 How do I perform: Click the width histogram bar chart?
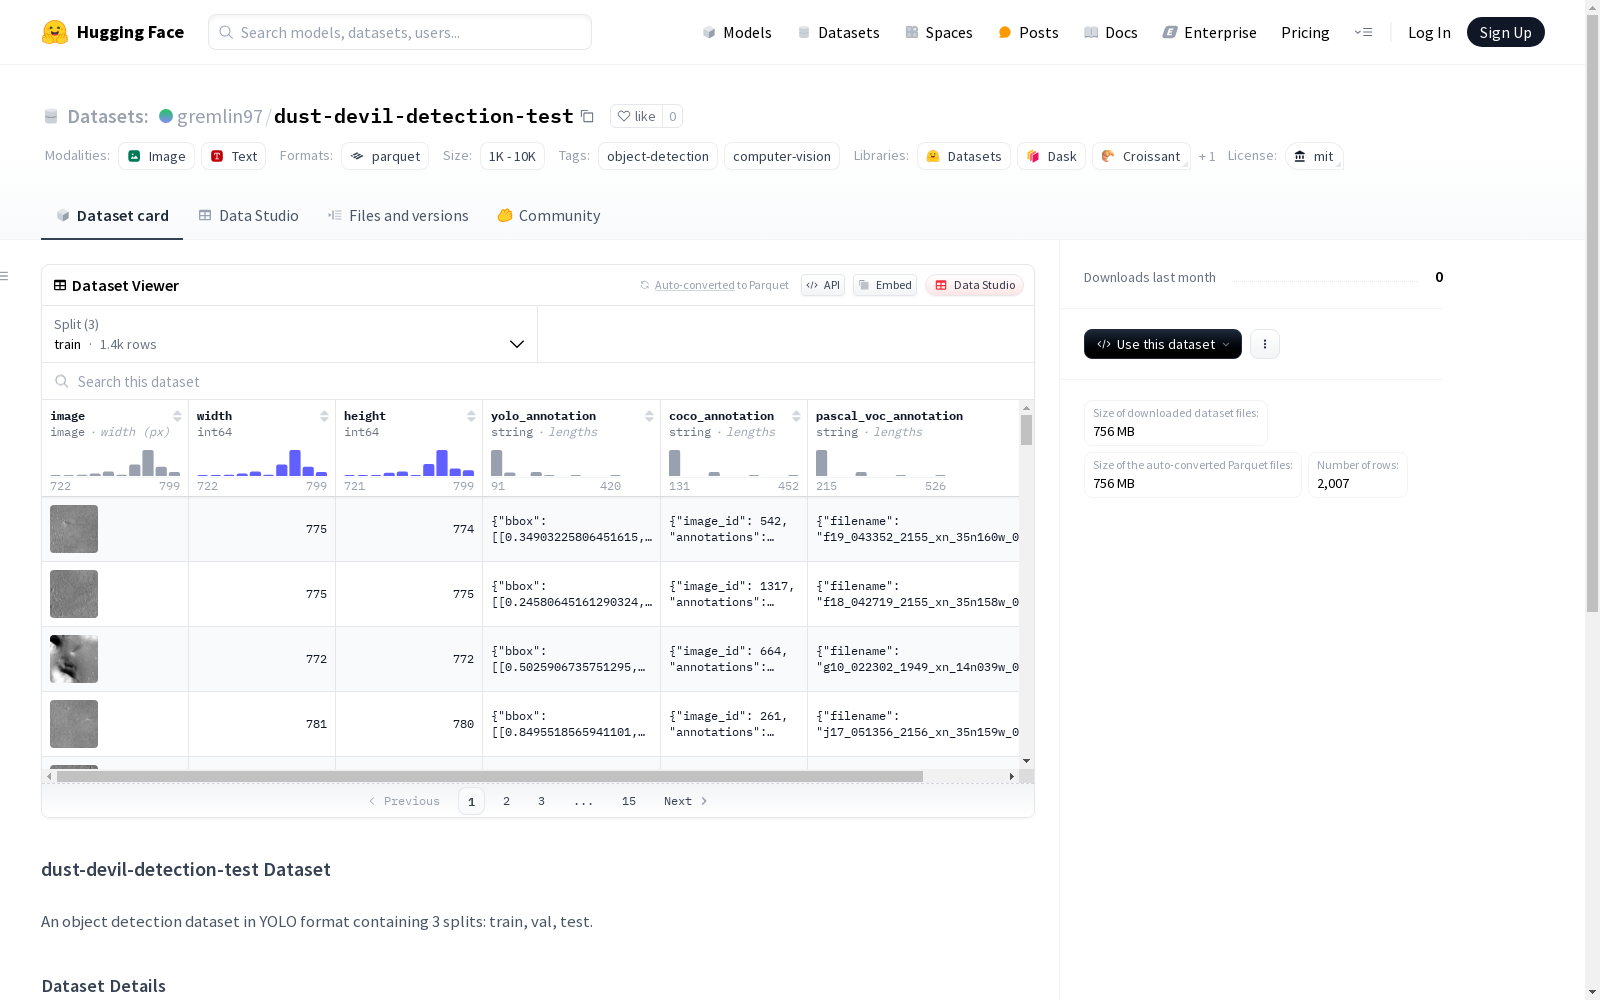pos(262,462)
